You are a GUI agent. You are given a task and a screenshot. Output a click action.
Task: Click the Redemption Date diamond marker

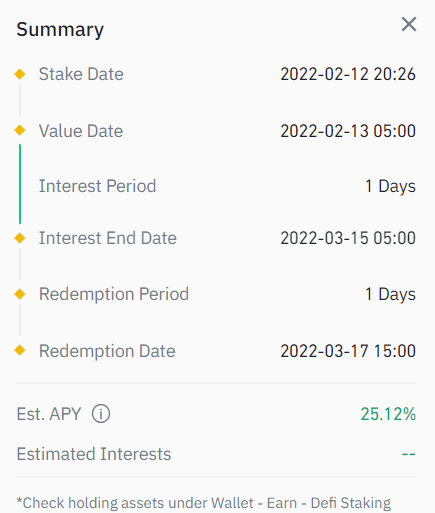click(20, 350)
